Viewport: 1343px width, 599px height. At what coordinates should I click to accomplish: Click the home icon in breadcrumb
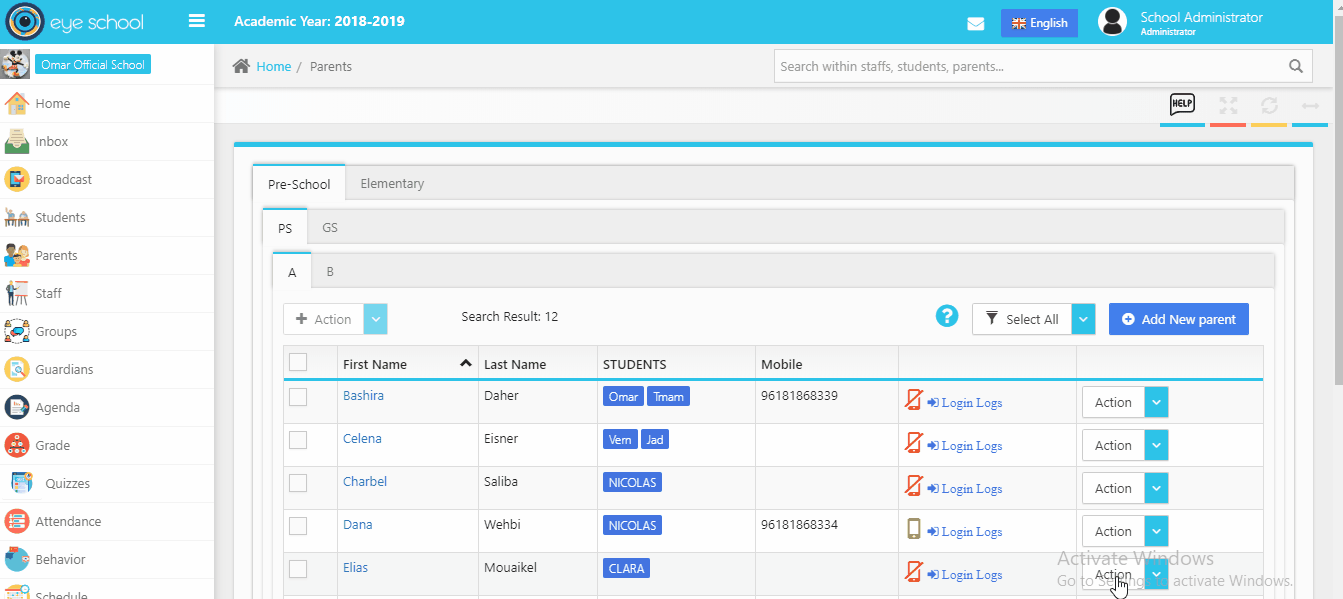241,66
